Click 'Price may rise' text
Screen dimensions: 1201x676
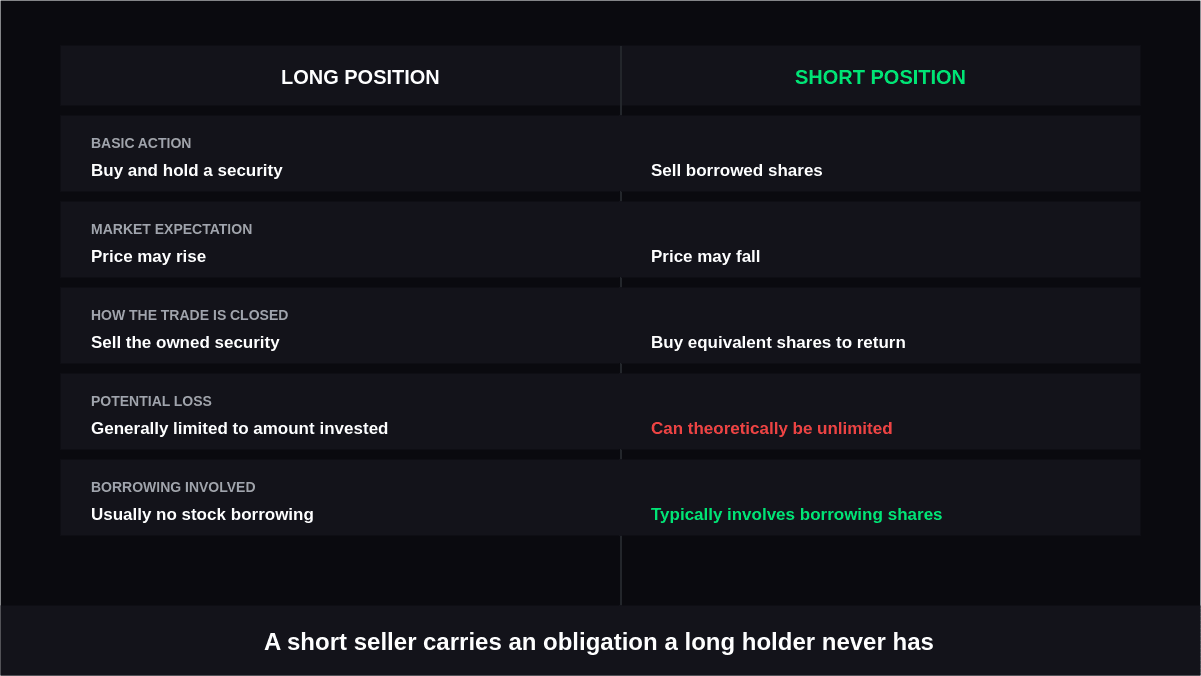pos(148,257)
